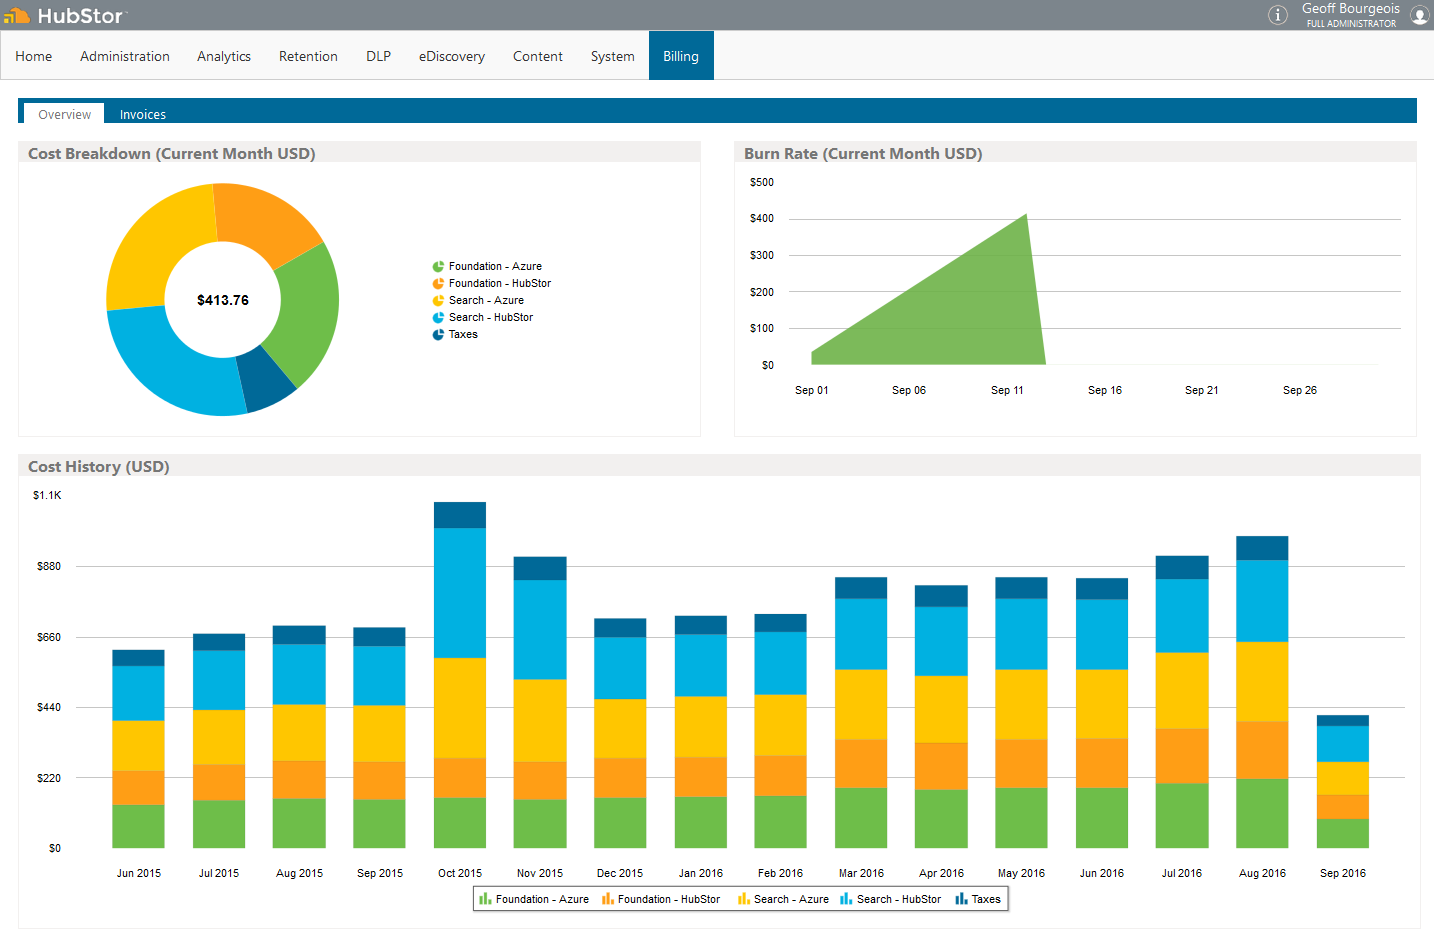Click Foundation - Azure pie legend icon
1435x941 pixels.
pos(438,267)
